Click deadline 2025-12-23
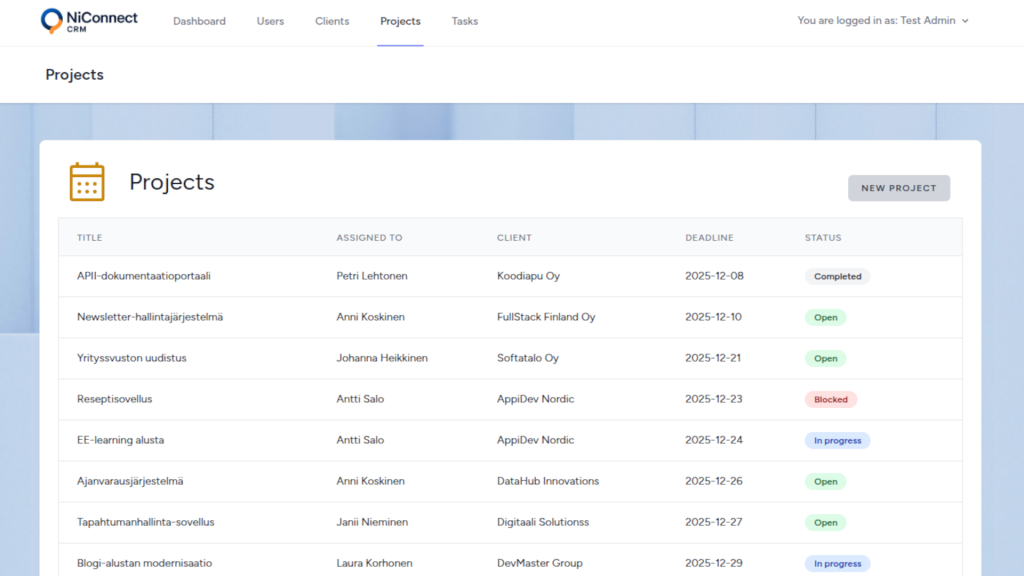Screen dimensions: 1024x576 [714, 399]
